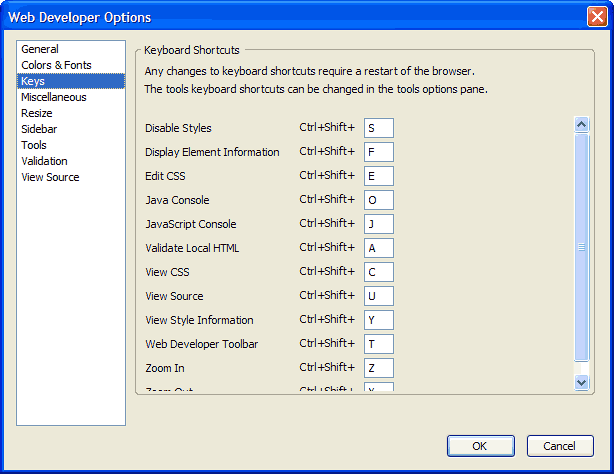Click the 'Zoom In' label
This screenshot has width=614, height=474.
[x=165, y=368]
